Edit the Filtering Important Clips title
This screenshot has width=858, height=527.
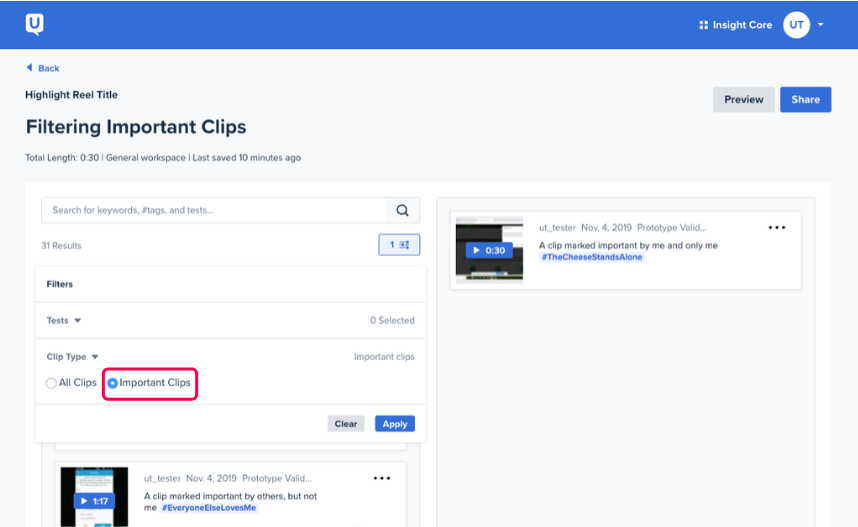coord(136,127)
